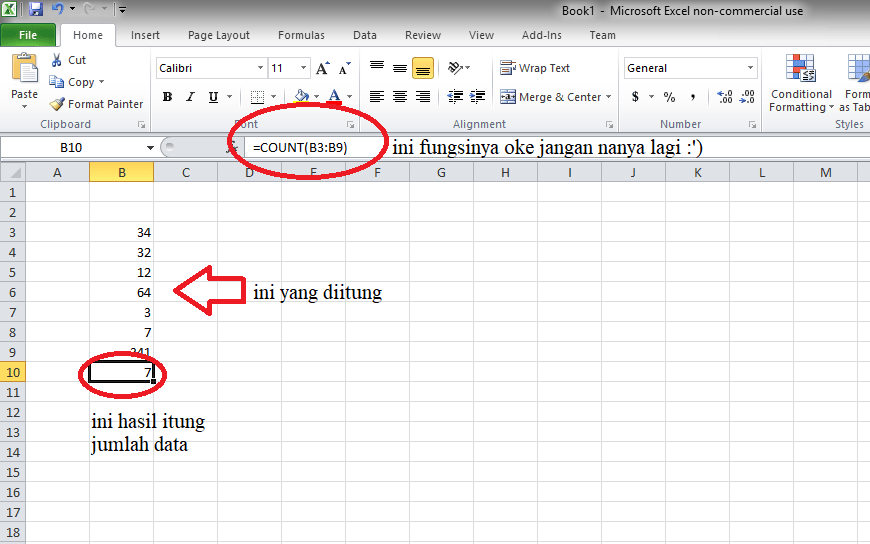This screenshot has width=870, height=544.
Task: Click the Cut scissors icon
Action: pyautogui.click(x=56, y=60)
